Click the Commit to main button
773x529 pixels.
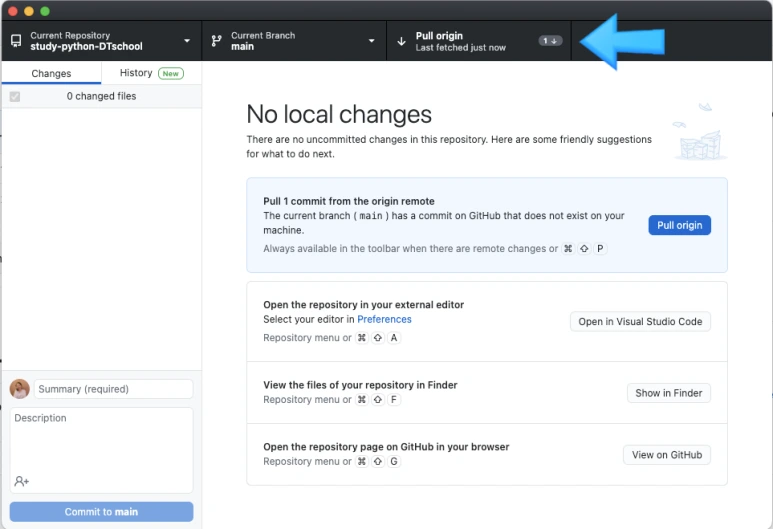(x=102, y=512)
